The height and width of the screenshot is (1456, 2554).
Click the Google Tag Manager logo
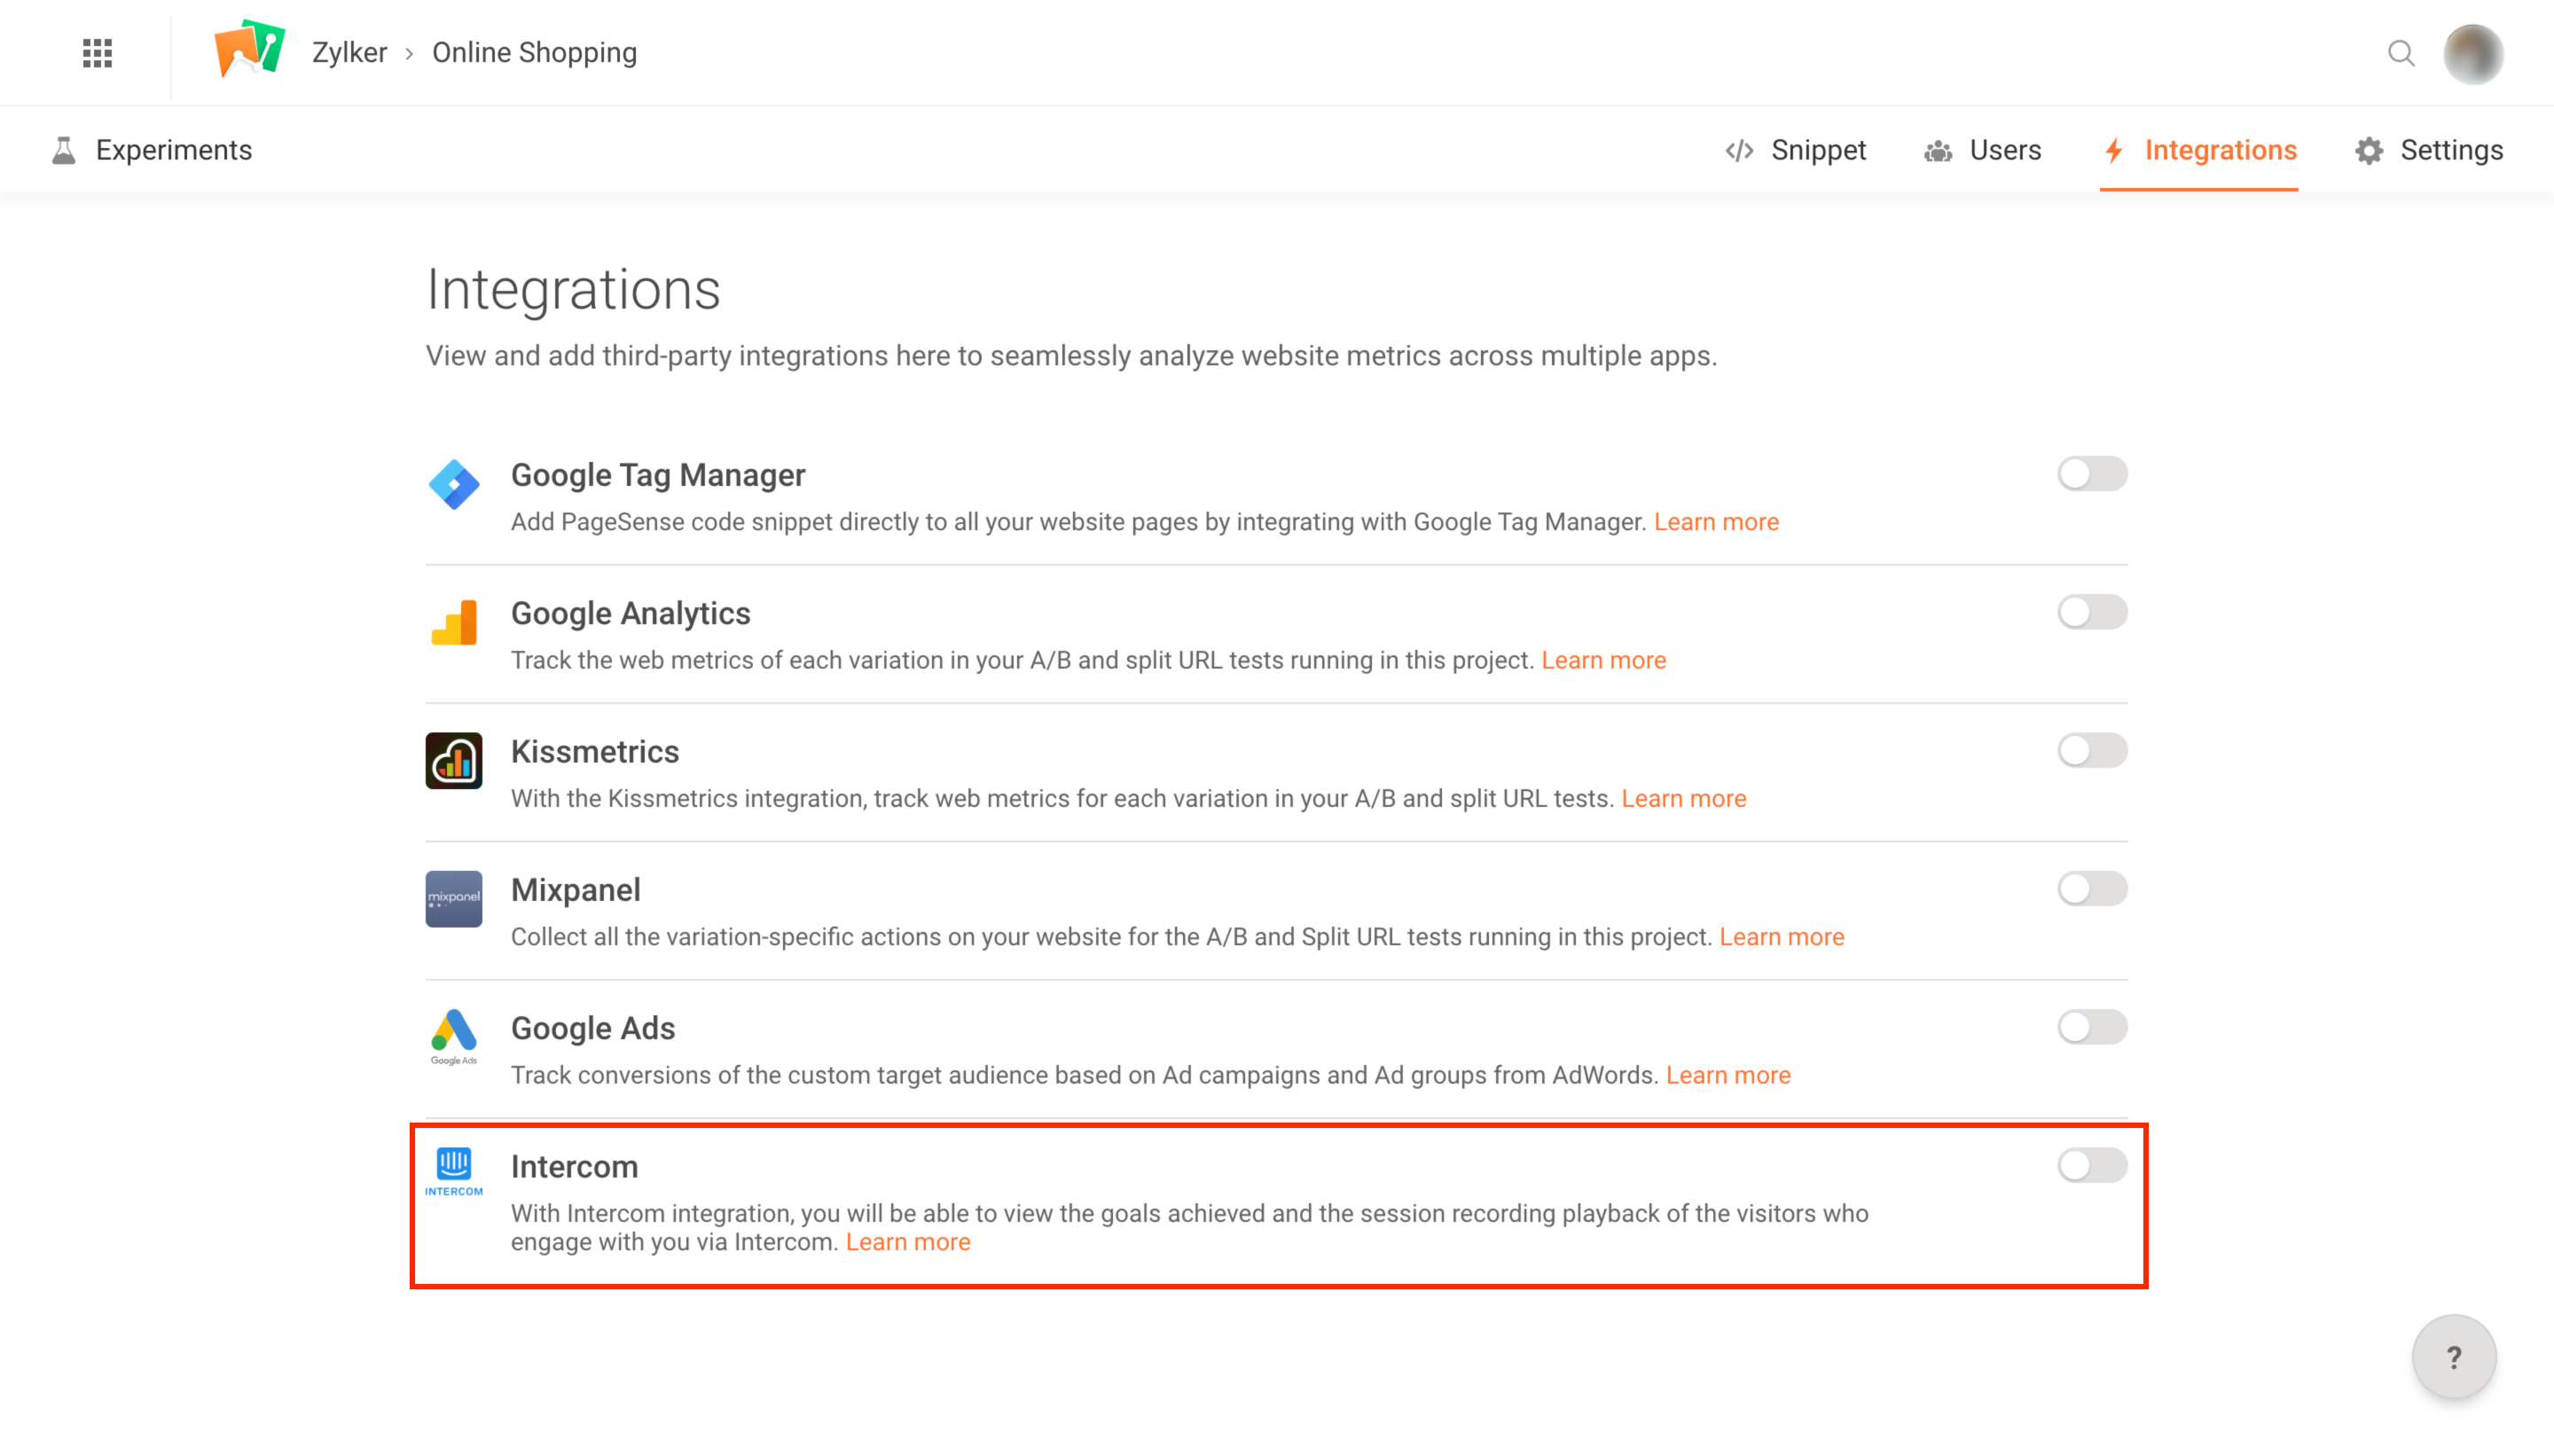point(454,484)
